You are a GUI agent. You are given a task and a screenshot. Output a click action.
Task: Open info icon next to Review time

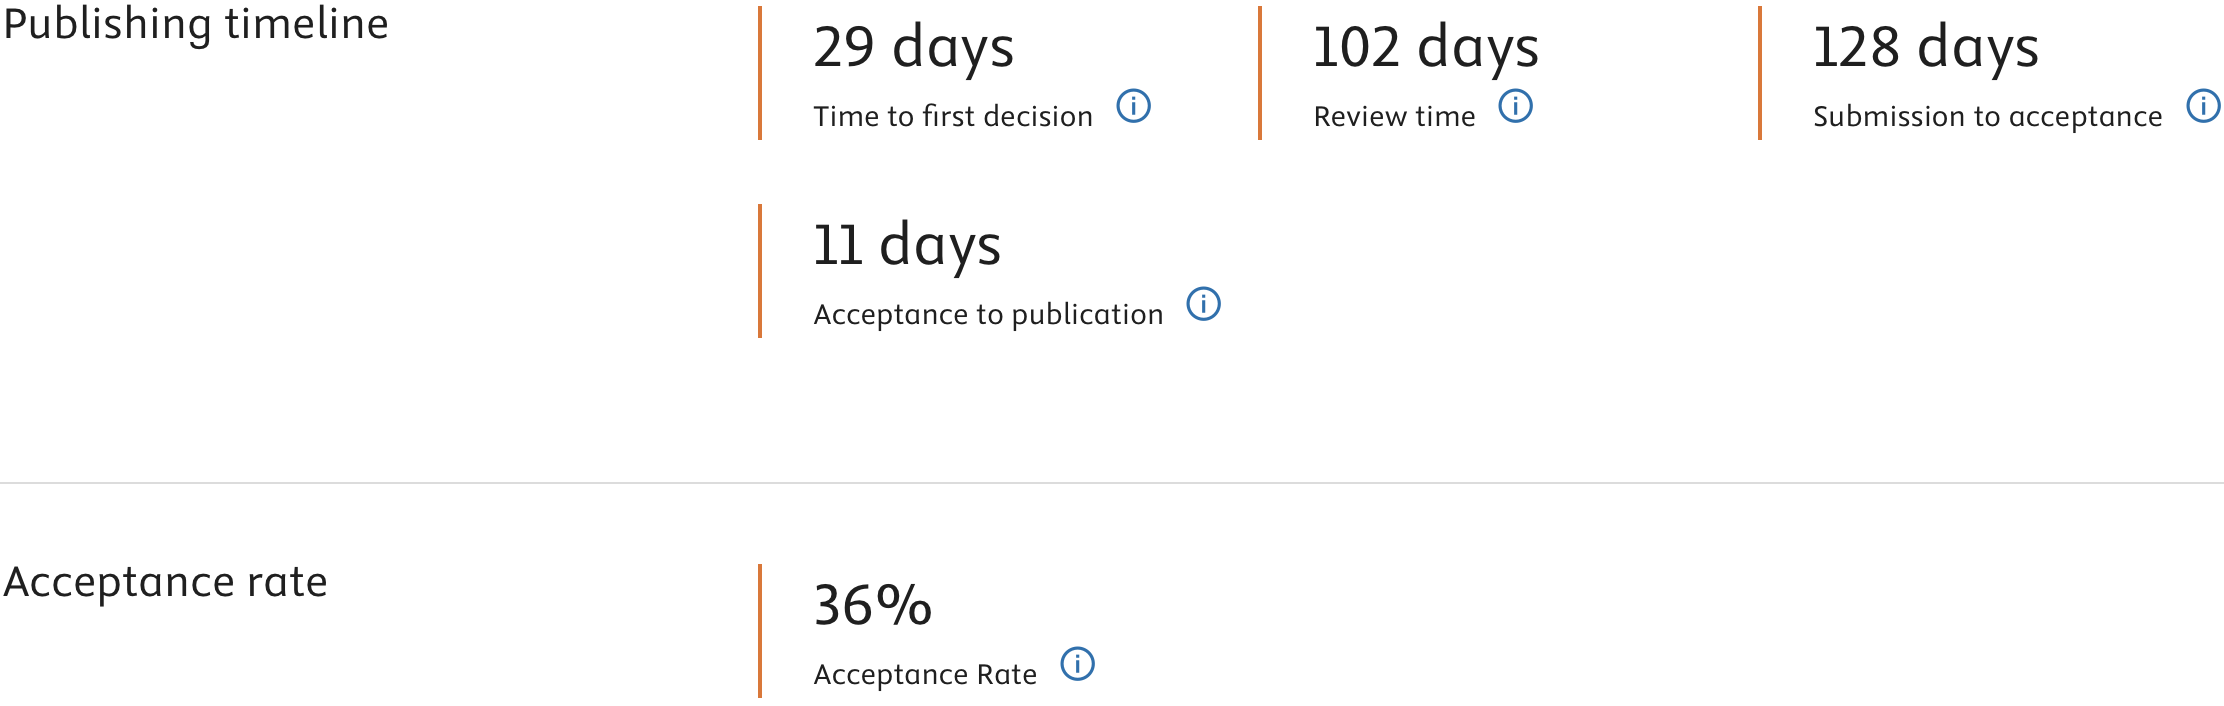1515,105
